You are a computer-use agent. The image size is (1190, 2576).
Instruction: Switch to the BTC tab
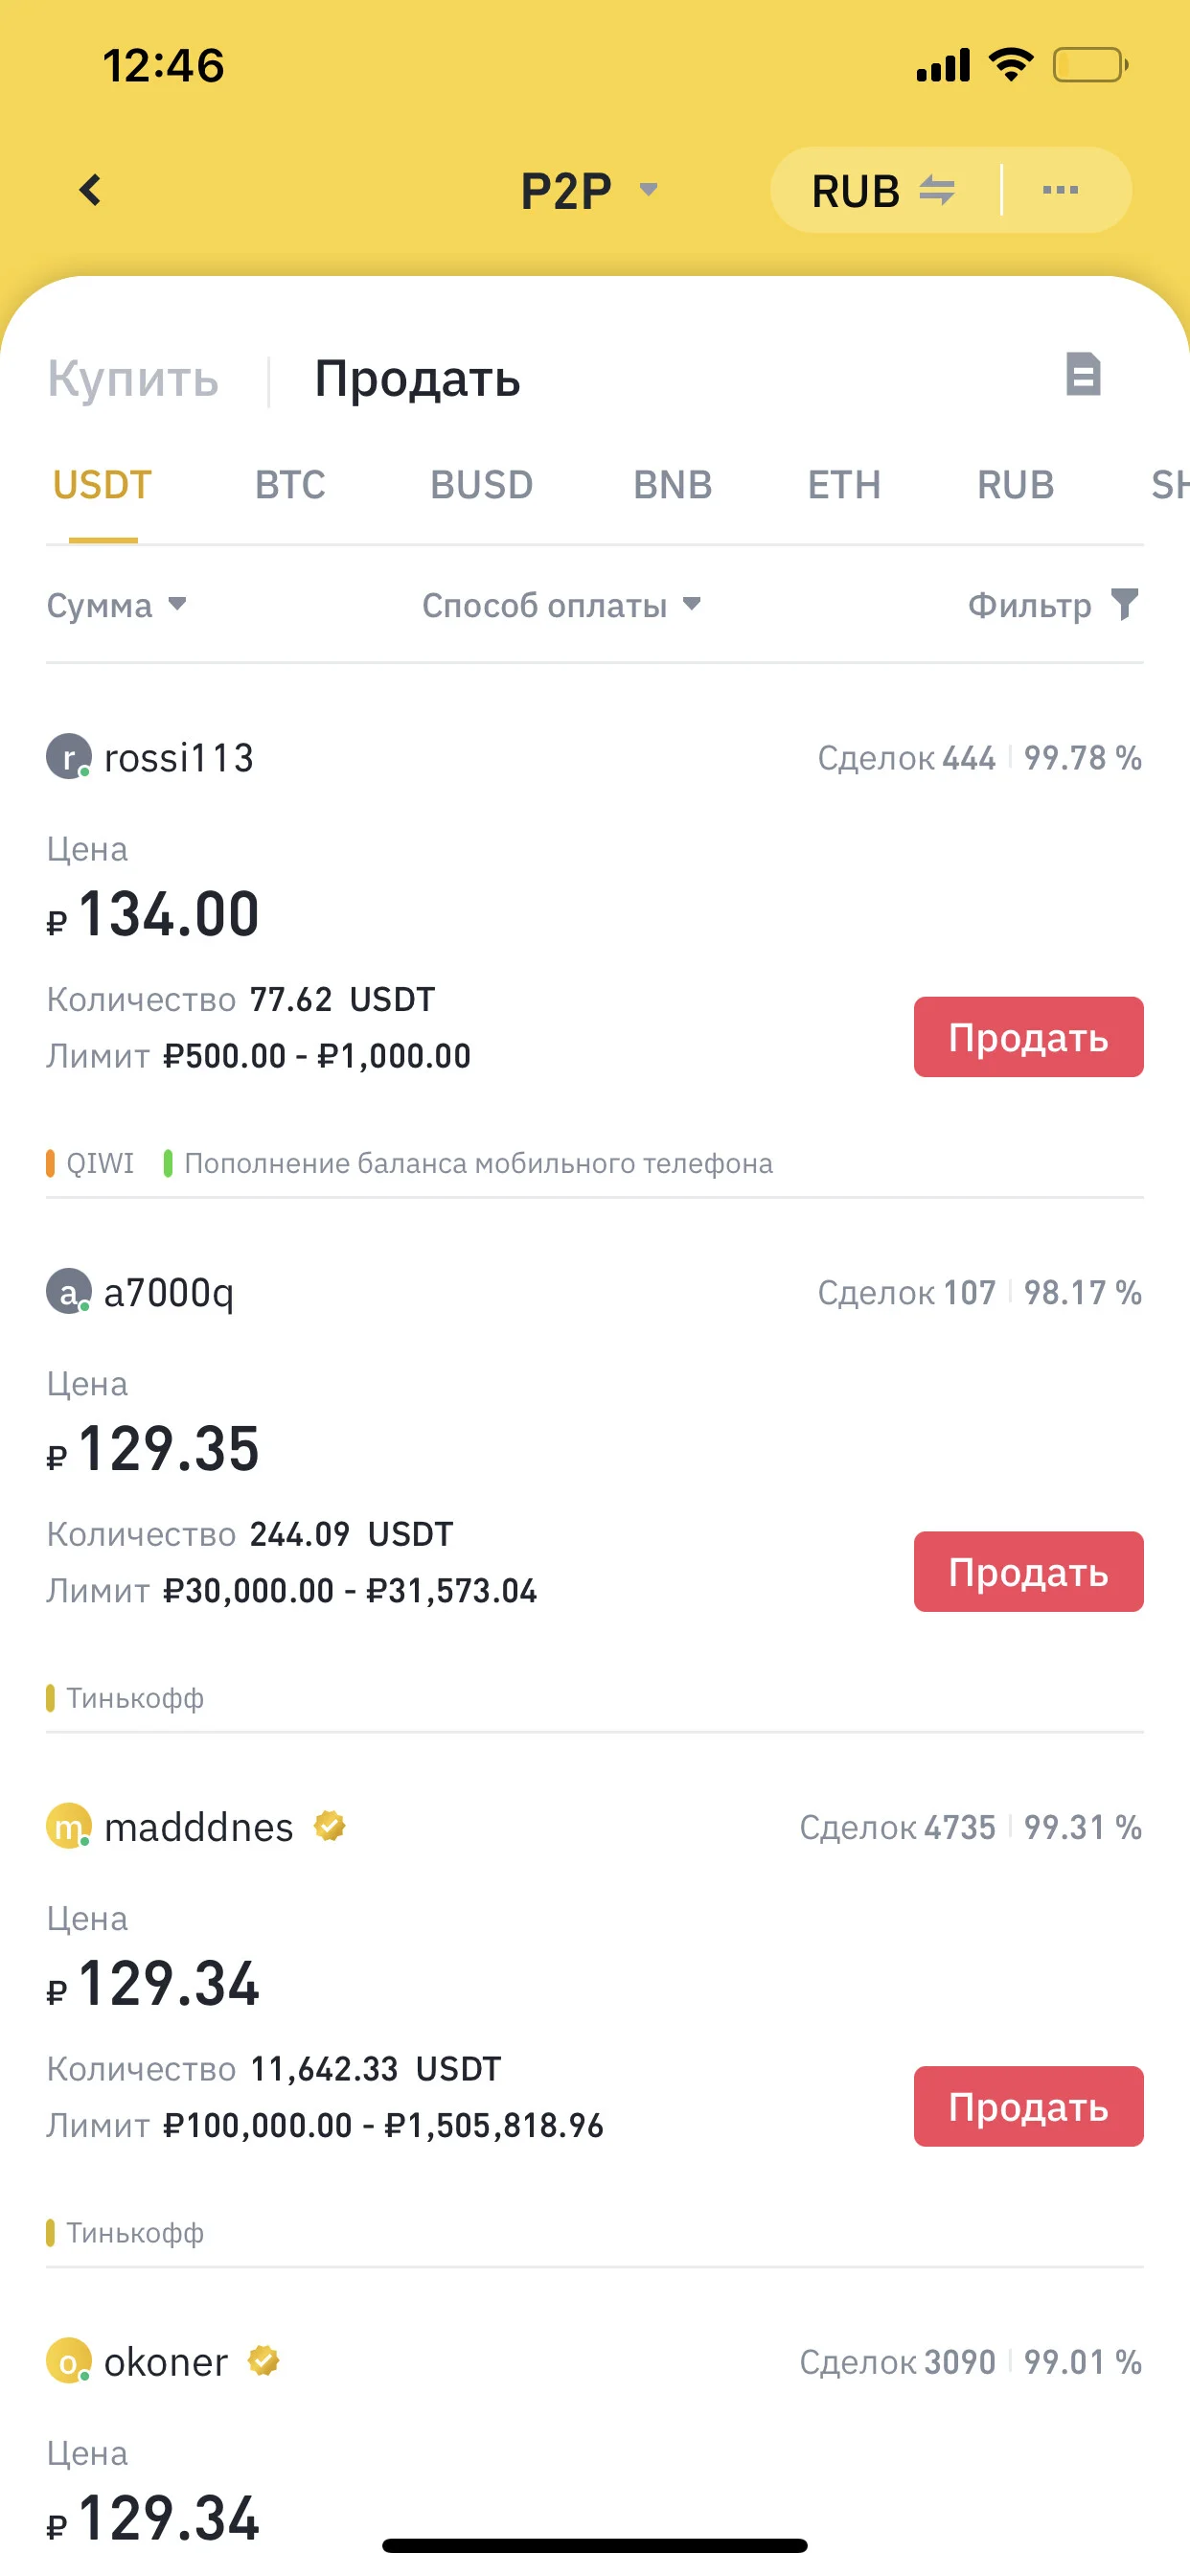coord(290,485)
